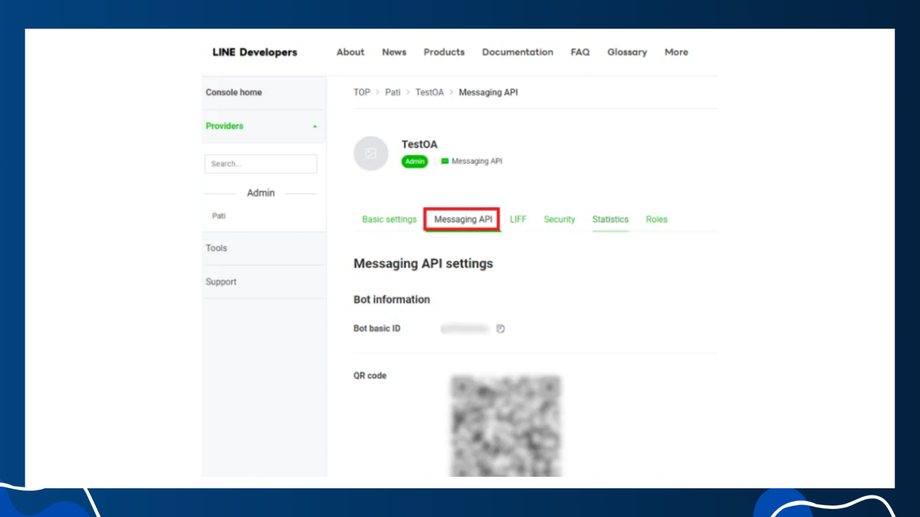This screenshot has height=517, width=920.
Task: Click the Messaging API channel type icon
Action: click(x=445, y=161)
